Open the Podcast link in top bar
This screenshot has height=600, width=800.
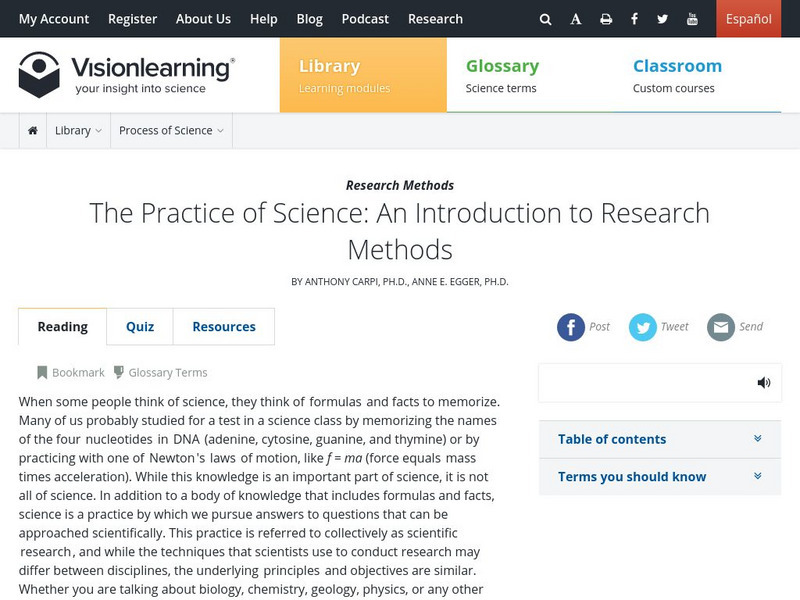pos(365,19)
